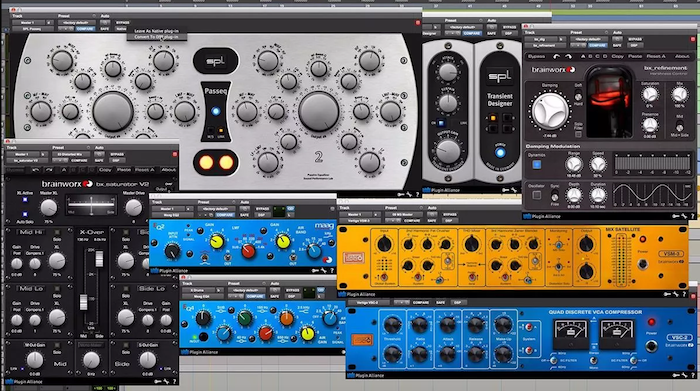The width and height of the screenshot is (700, 391).
Task: Click the Power switch on VSM-3 Mix Satellite
Action: [x=642, y=264]
